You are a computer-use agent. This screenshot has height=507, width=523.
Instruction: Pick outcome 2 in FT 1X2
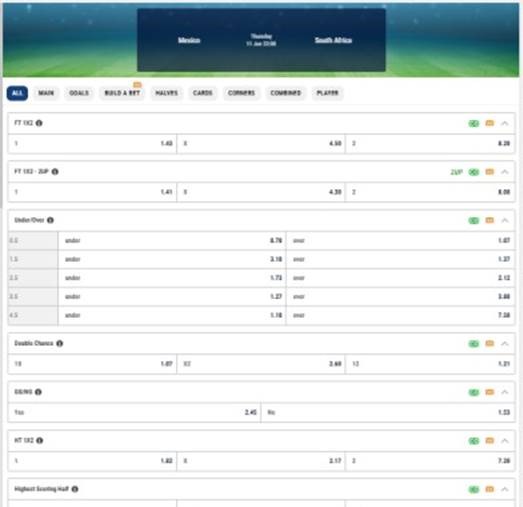tap(430, 144)
